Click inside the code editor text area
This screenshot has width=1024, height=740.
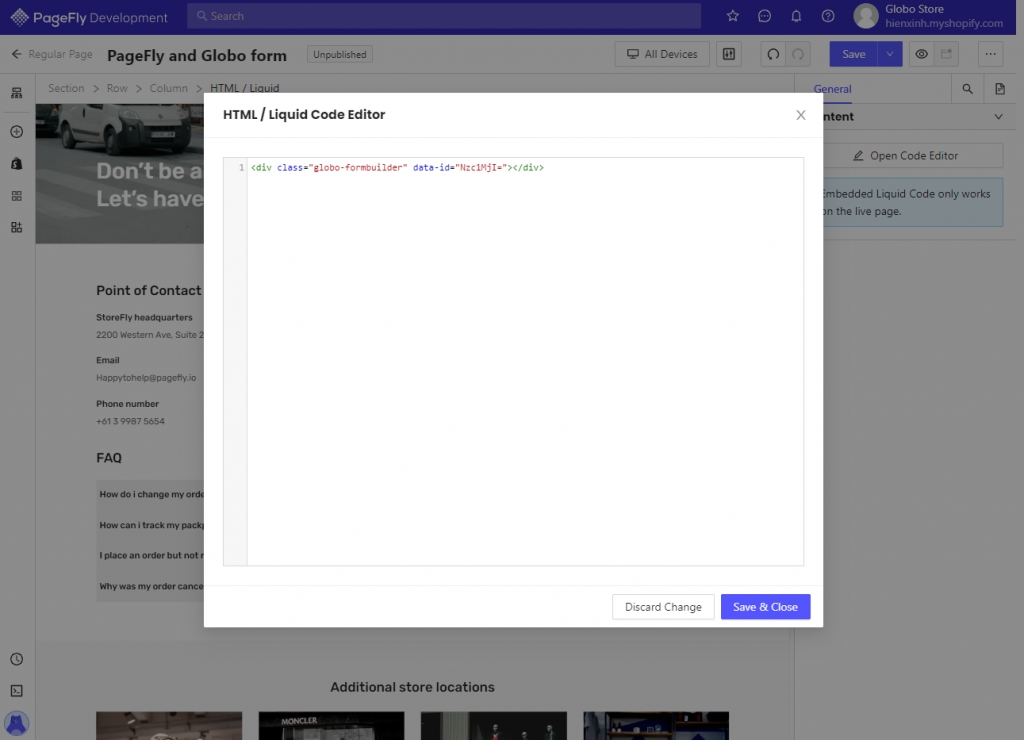(x=524, y=360)
